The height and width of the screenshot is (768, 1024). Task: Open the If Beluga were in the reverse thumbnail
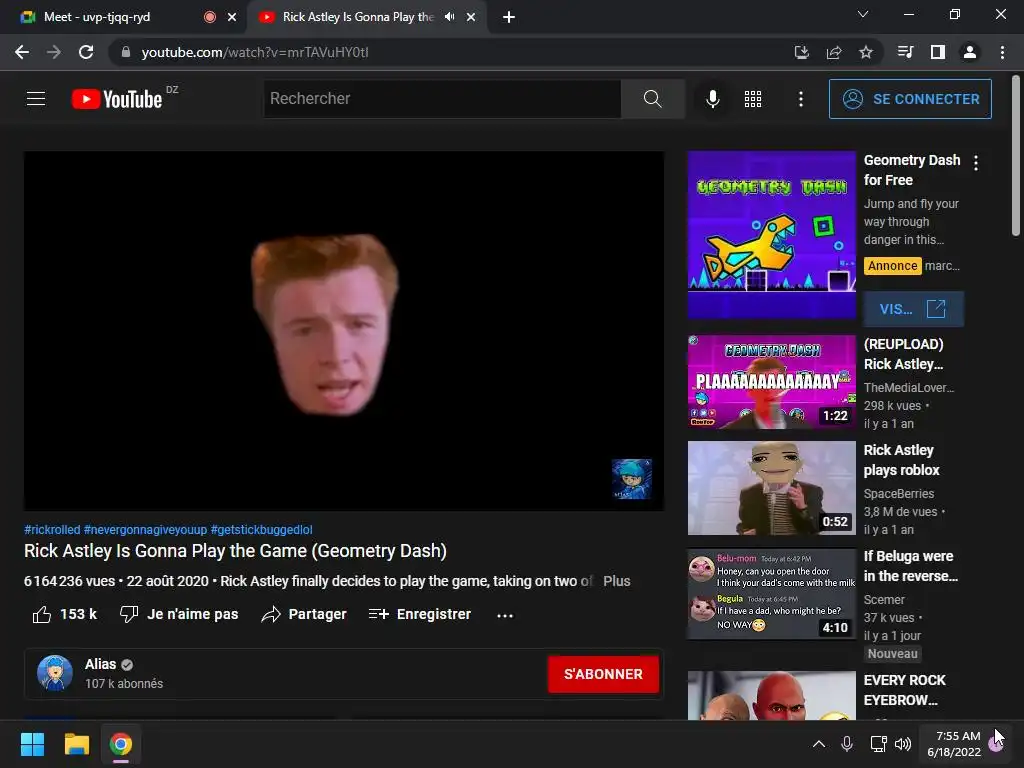(771, 594)
